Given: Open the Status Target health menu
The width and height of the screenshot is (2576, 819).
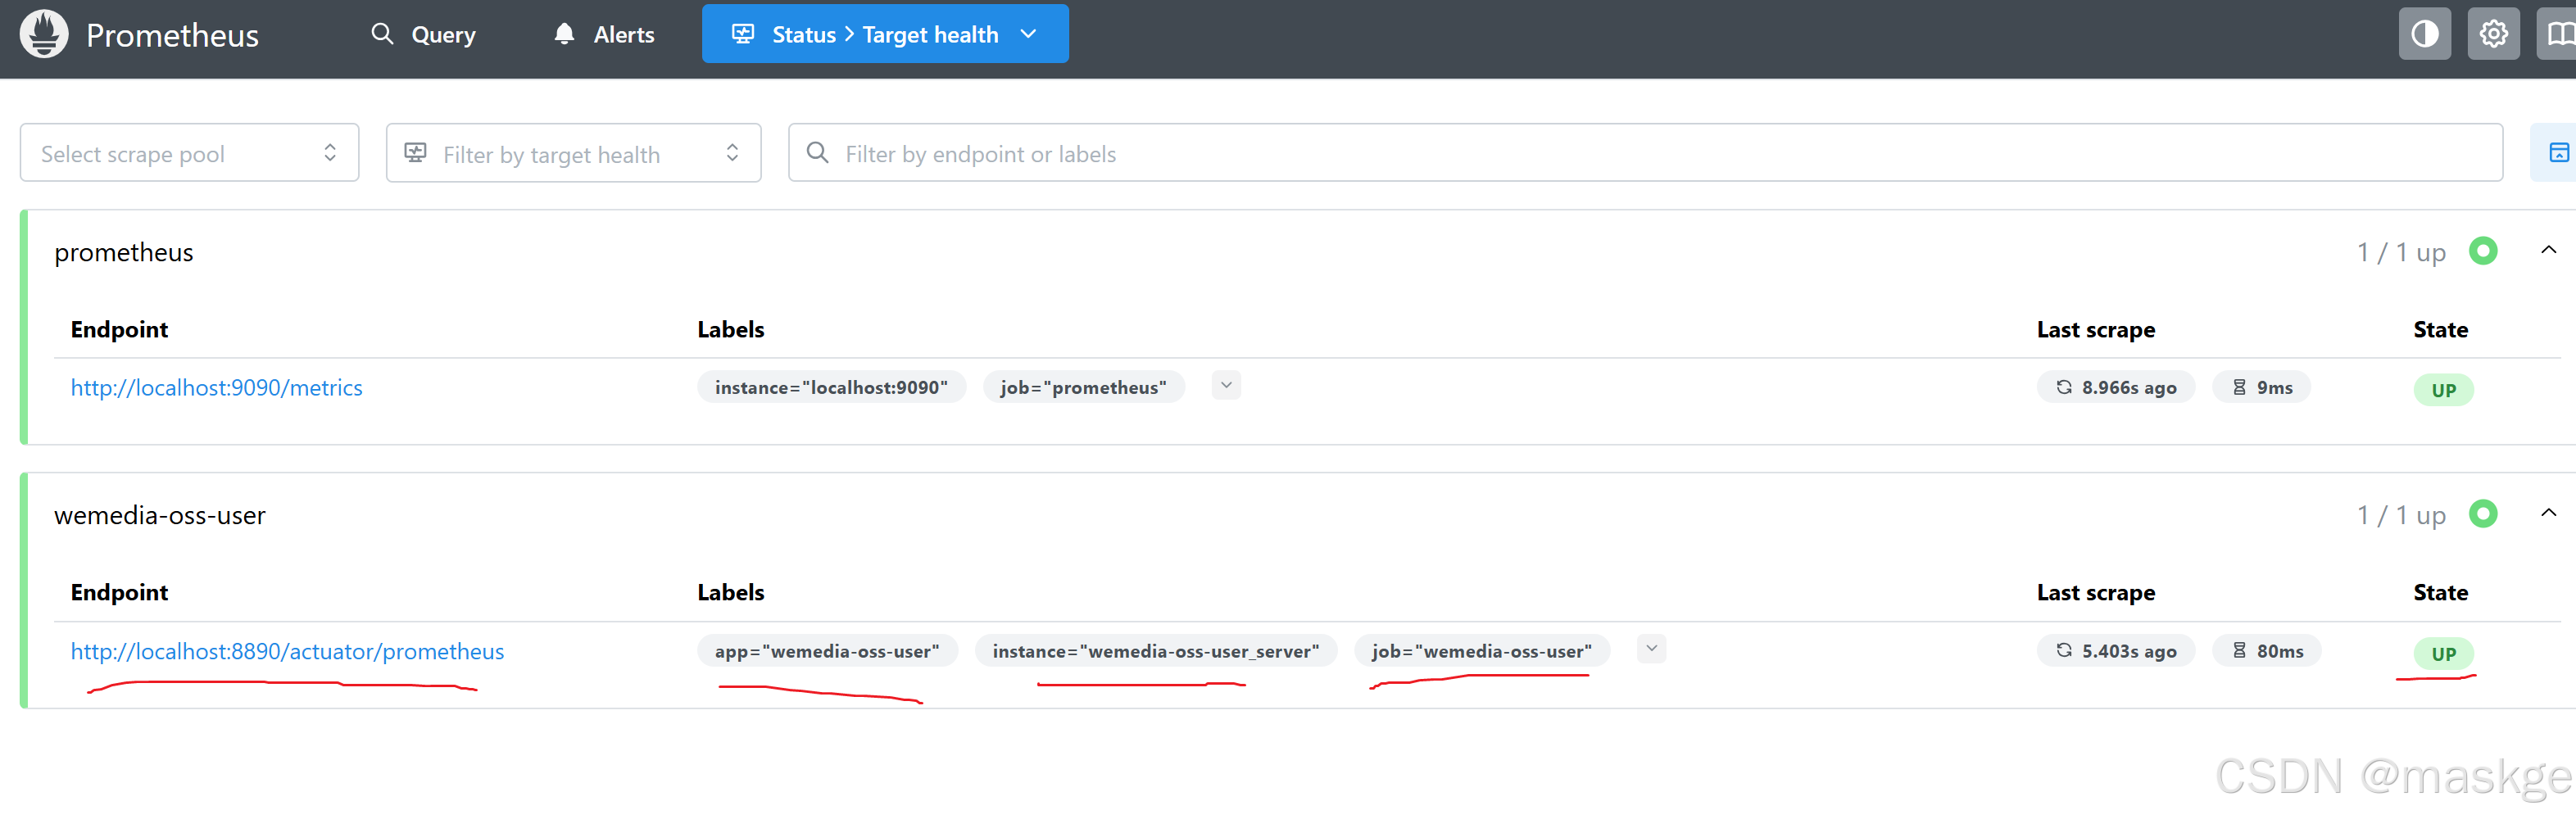Looking at the screenshot, I should tap(885, 34).
